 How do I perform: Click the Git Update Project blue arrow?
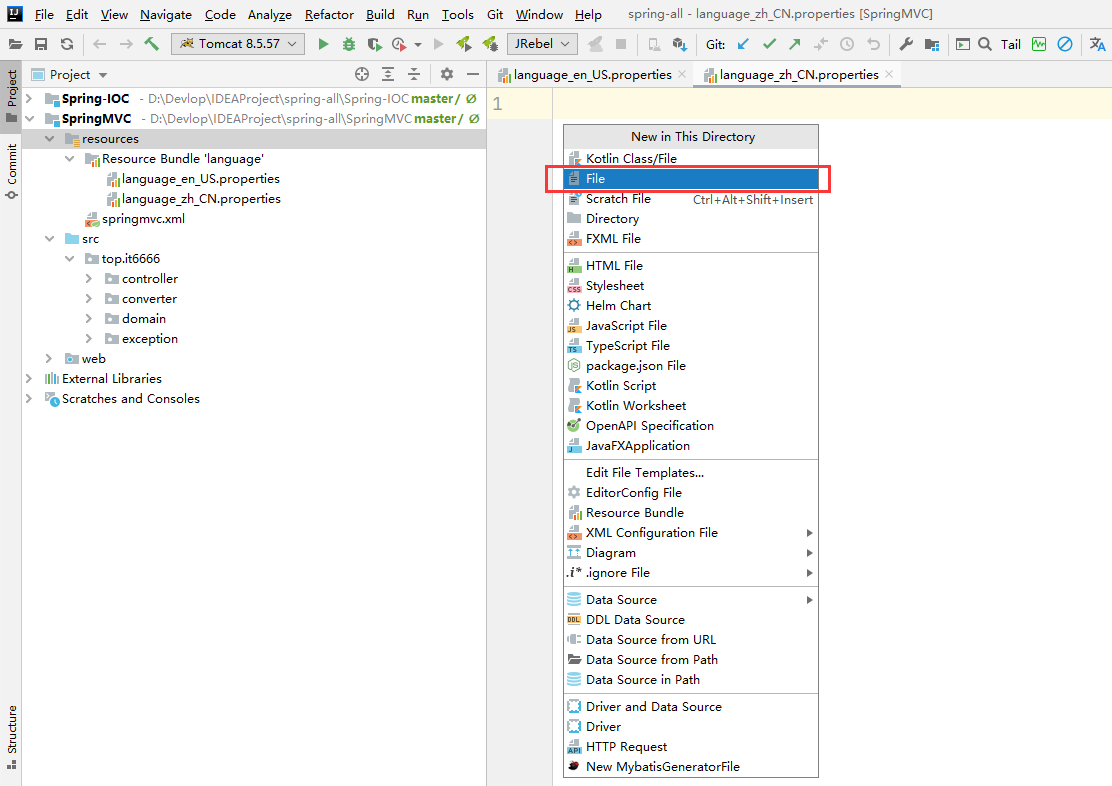tap(743, 44)
